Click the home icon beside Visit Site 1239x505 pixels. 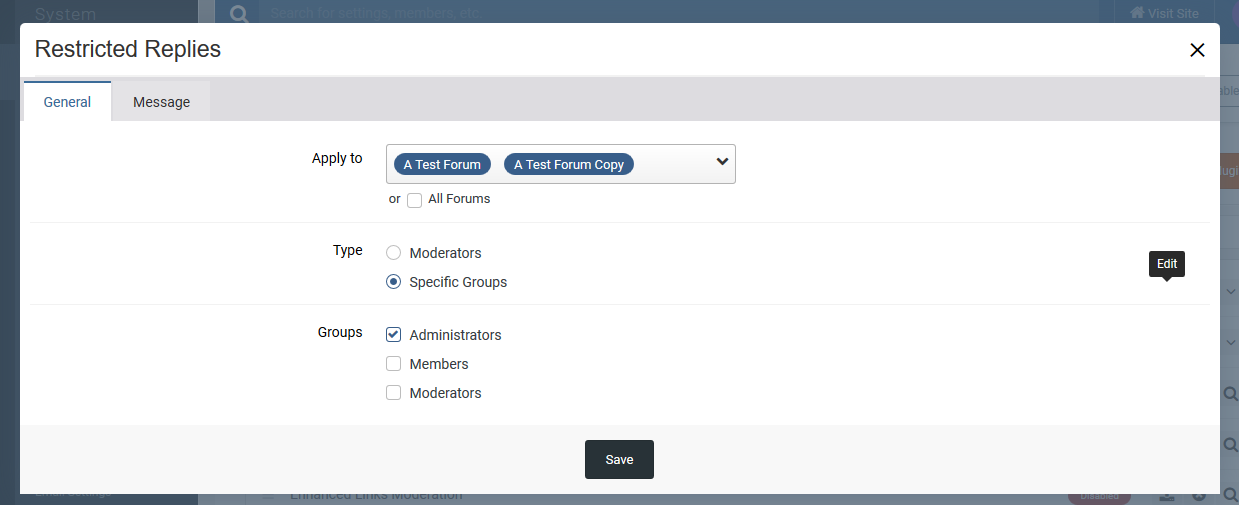(1137, 14)
